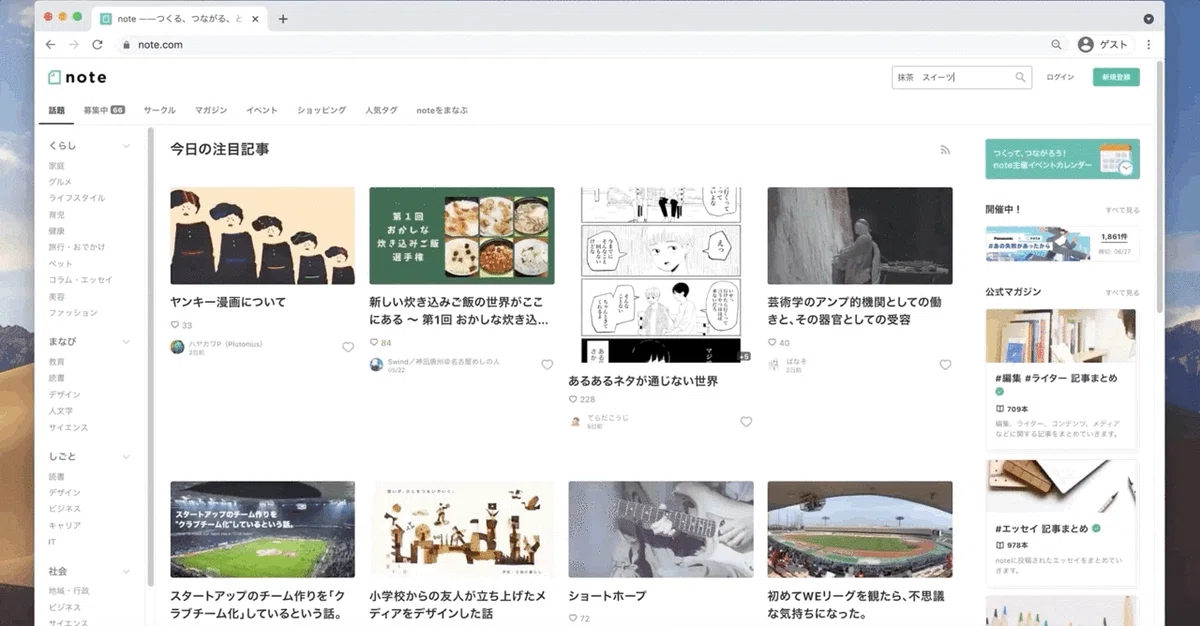Click すべて見る next to 開催中！
Screen dimensions: 1200x626
1122,211
